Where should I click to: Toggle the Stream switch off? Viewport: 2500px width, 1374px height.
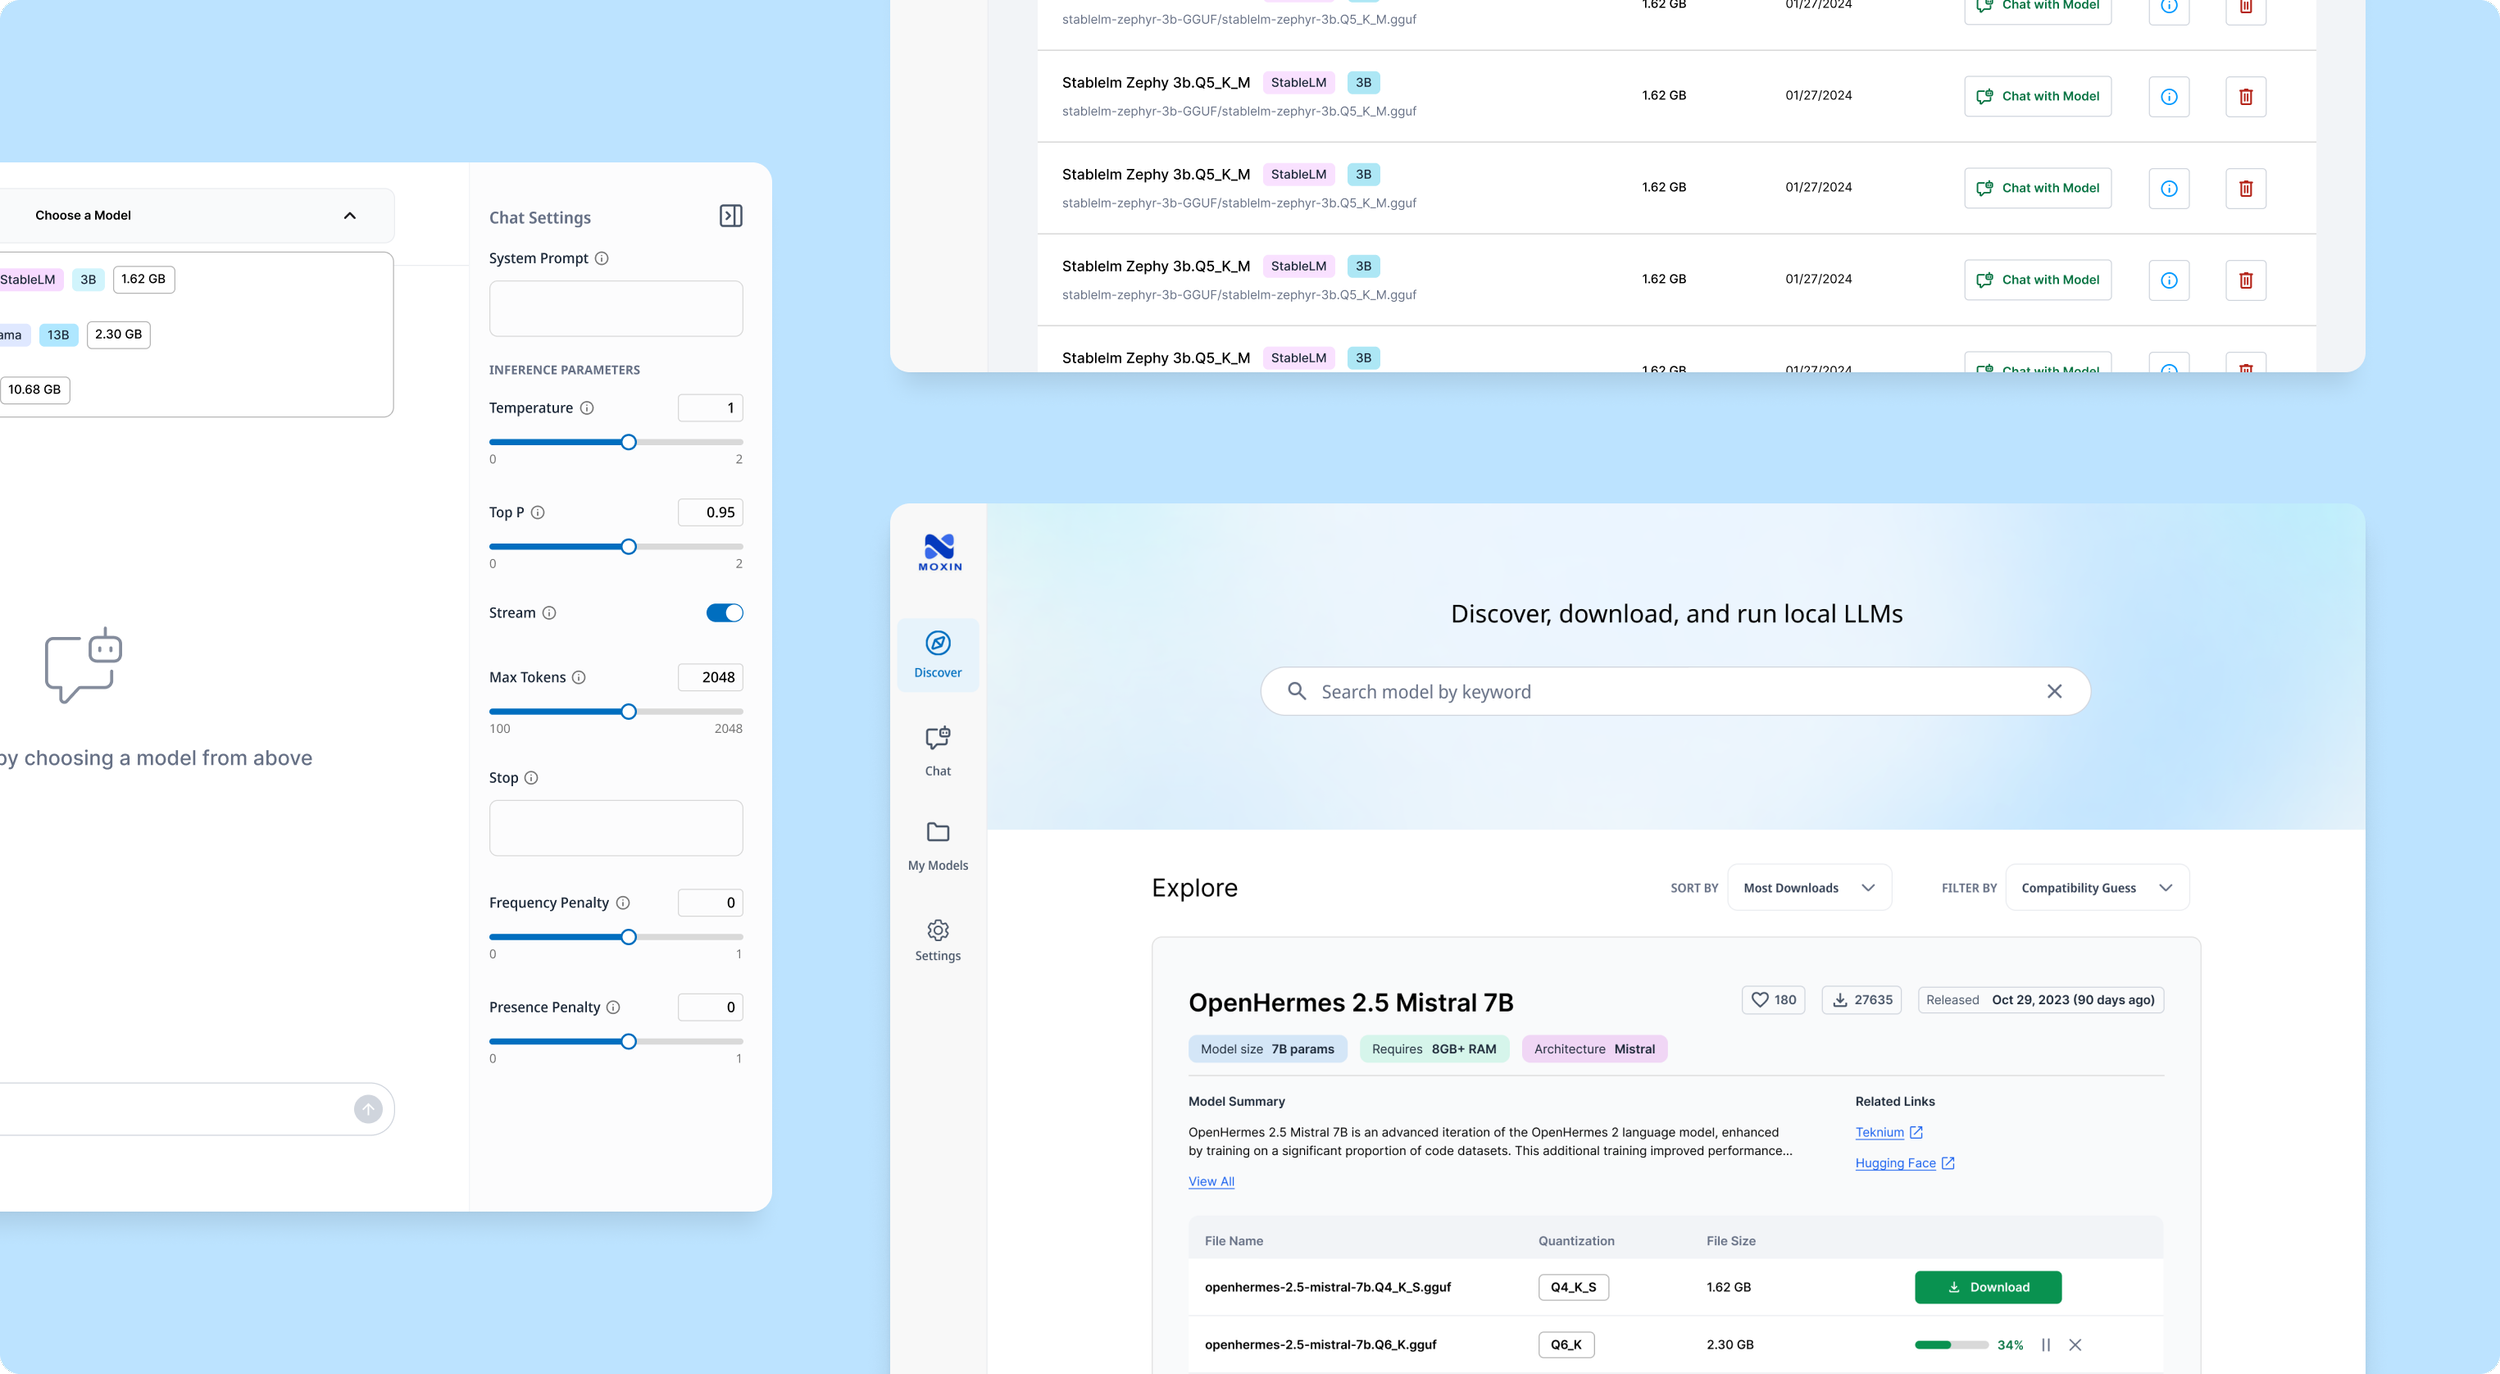[x=724, y=613]
